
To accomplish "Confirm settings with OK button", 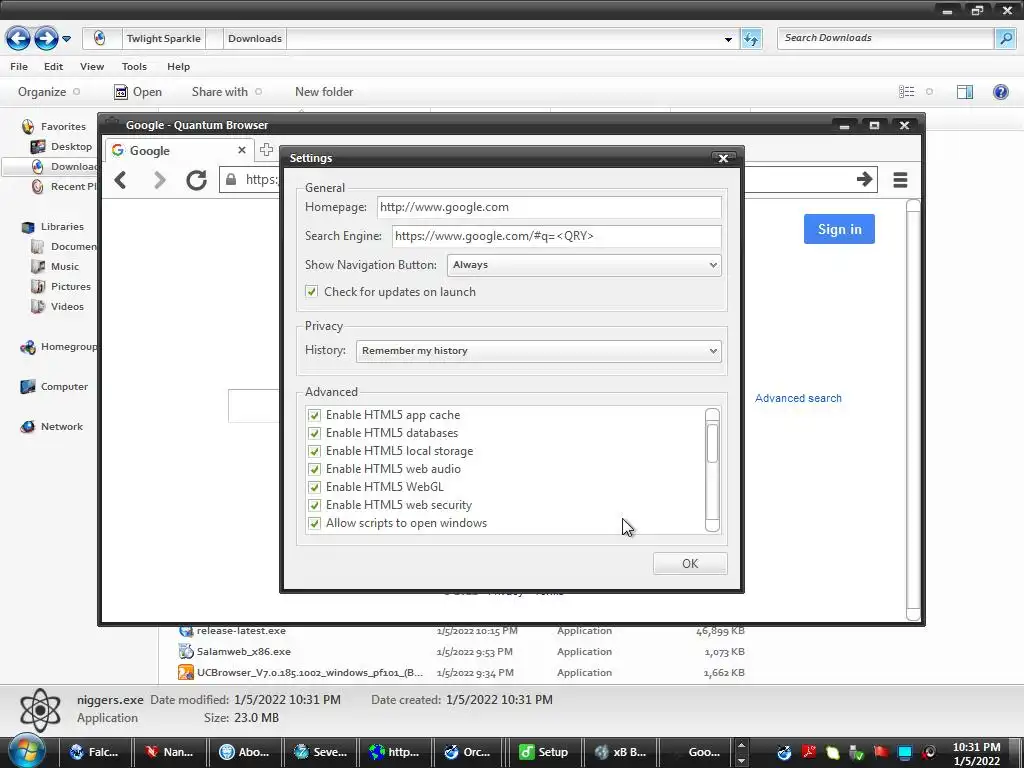I will click(690, 564).
